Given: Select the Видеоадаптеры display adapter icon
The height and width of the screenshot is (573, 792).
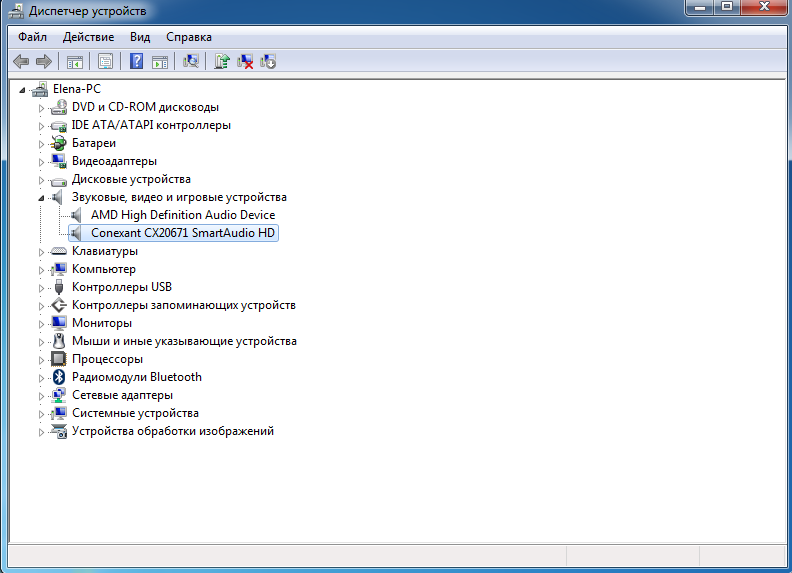Looking at the screenshot, I should (59, 161).
